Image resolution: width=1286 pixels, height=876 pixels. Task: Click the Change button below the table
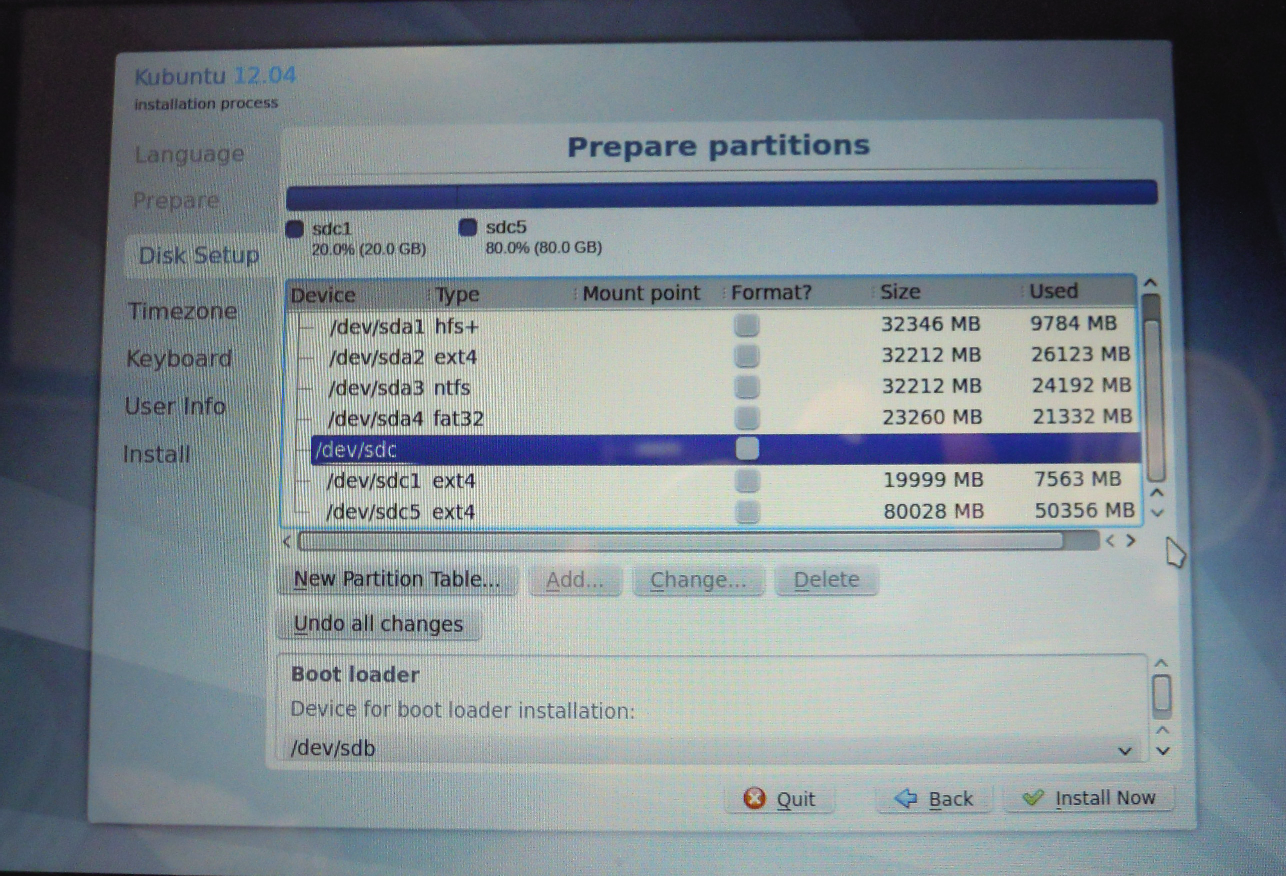(x=697, y=579)
